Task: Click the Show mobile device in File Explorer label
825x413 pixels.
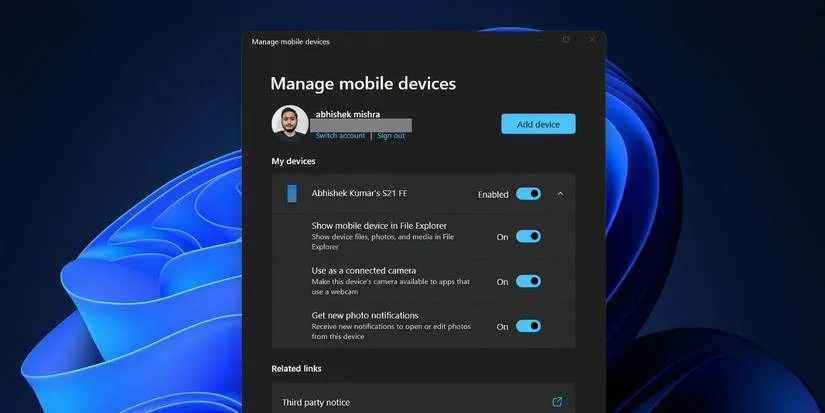Action: (379, 225)
